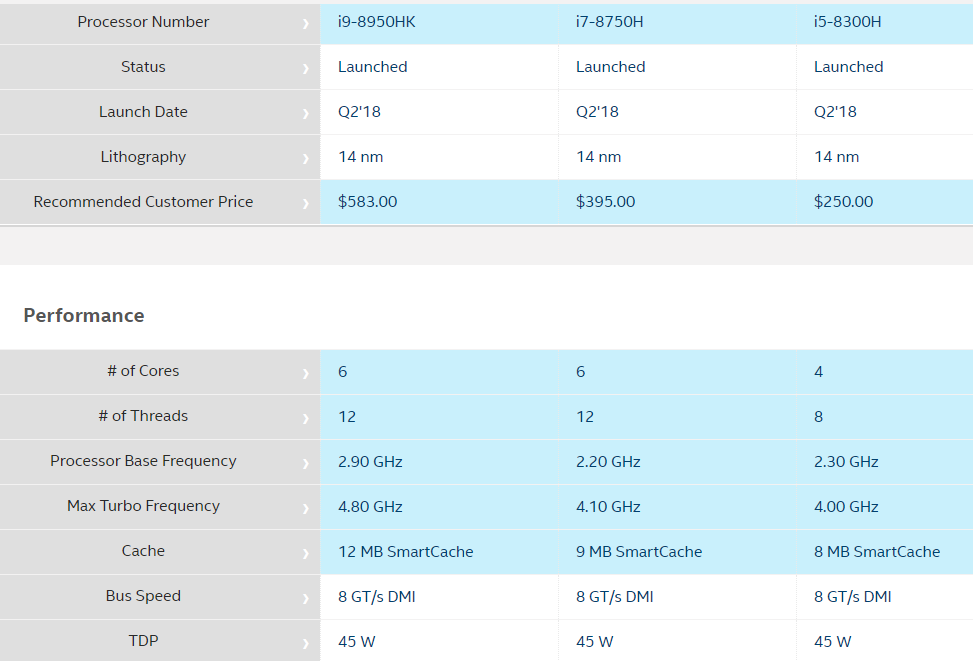Click the arrow icon next to Lithography
The image size is (973, 661).
306,158
